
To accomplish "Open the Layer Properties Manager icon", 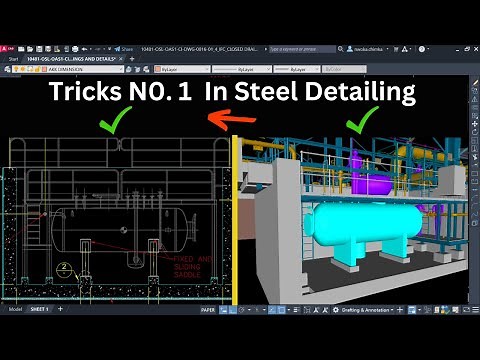I will click(x=7, y=69).
